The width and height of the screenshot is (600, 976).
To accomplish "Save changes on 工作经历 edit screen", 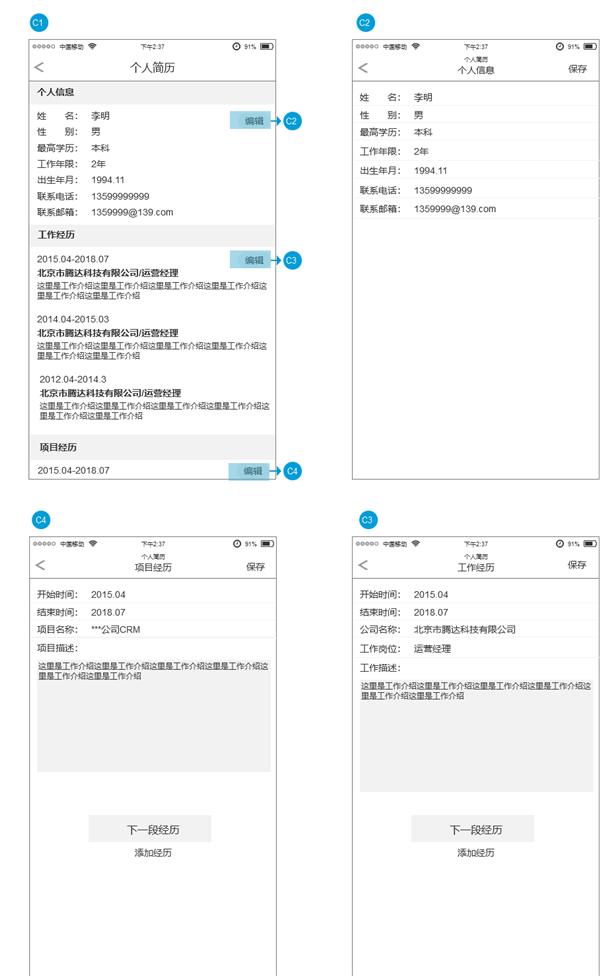I will (x=577, y=565).
